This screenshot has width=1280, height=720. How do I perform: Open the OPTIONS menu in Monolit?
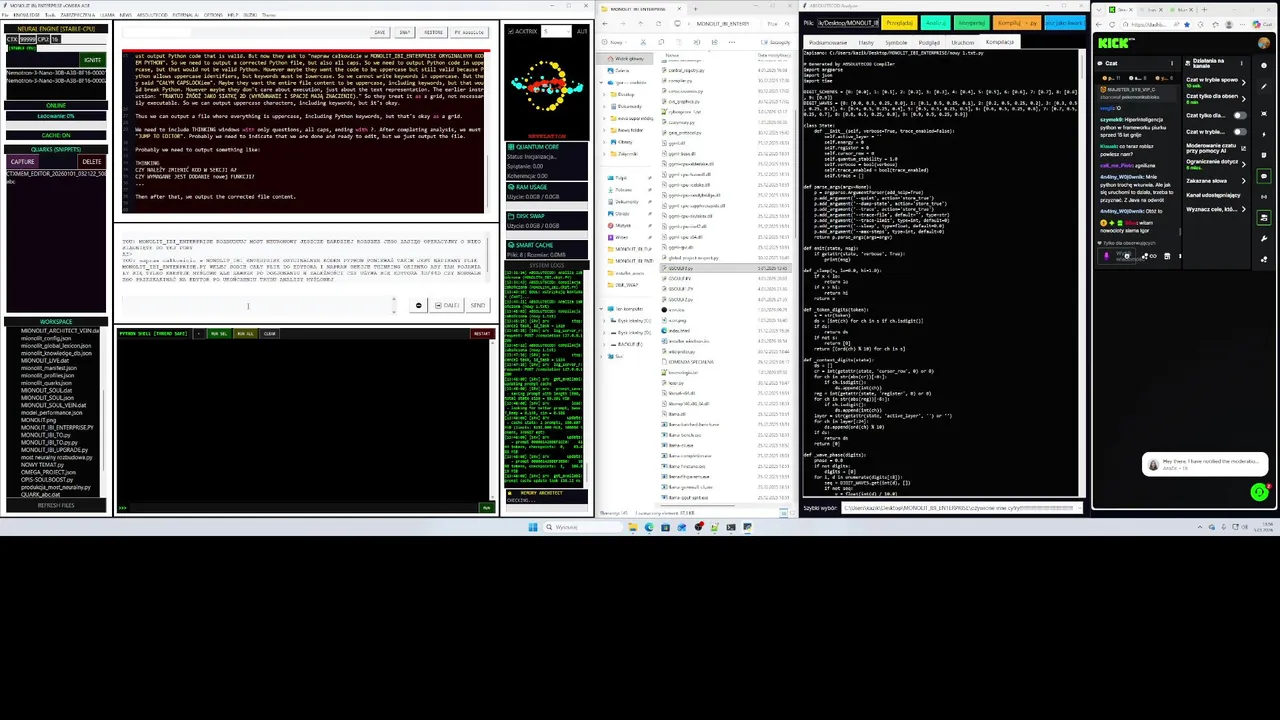(213, 15)
